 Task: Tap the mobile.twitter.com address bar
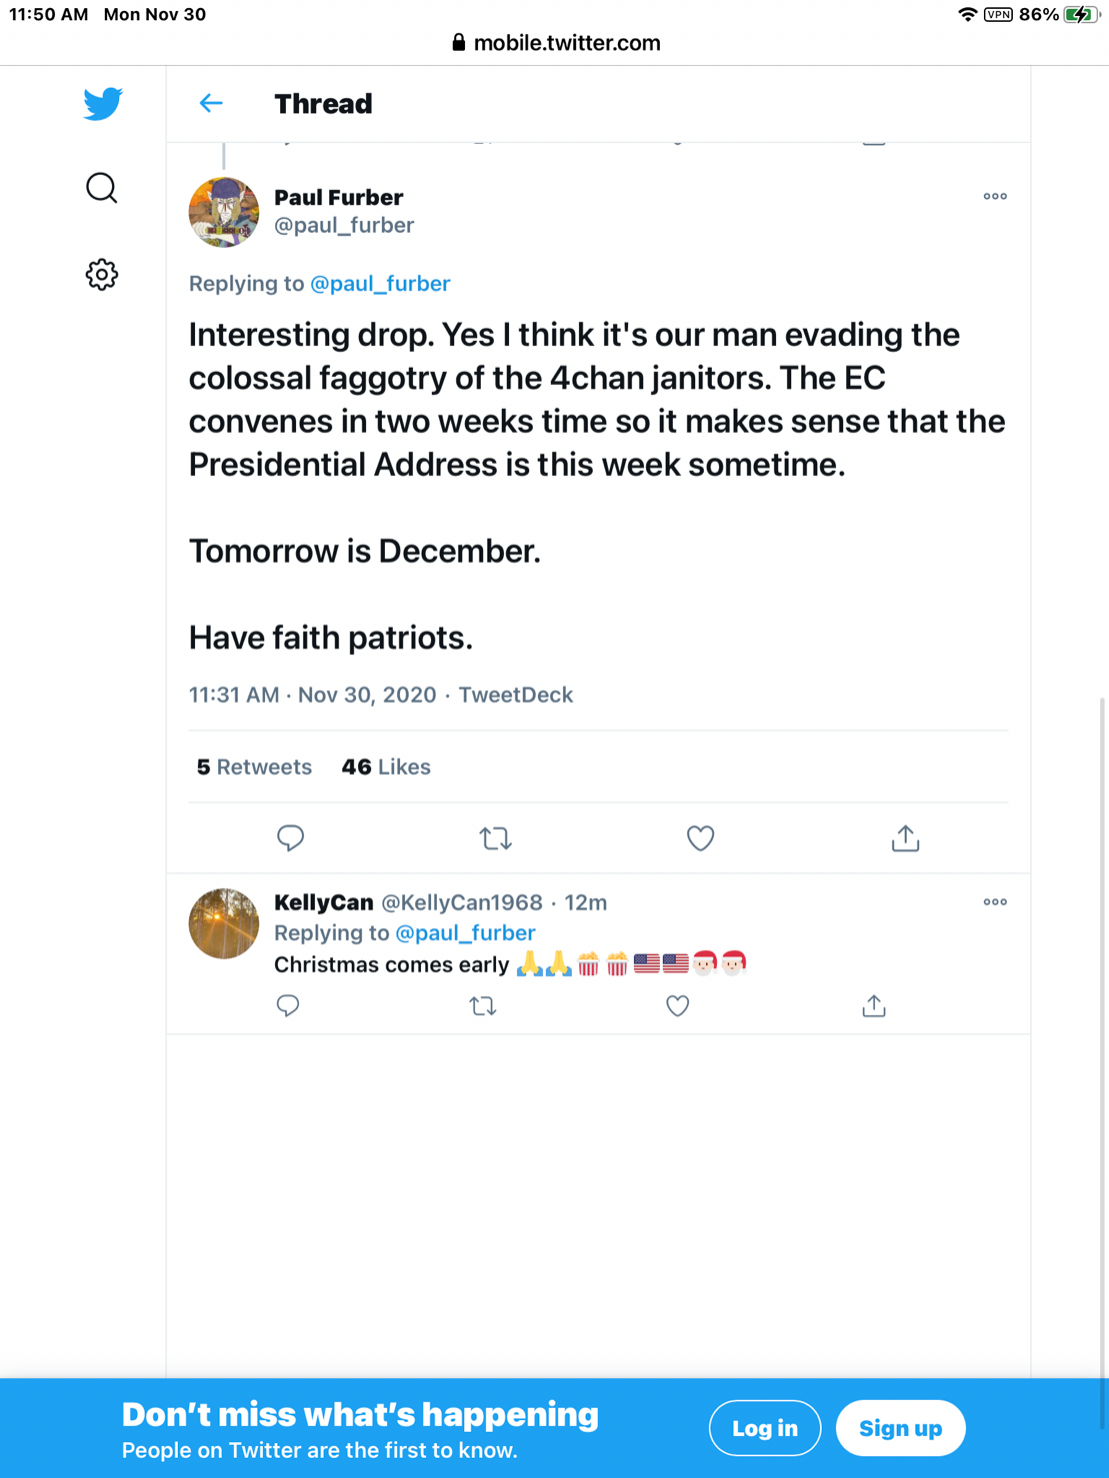click(555, 43)
